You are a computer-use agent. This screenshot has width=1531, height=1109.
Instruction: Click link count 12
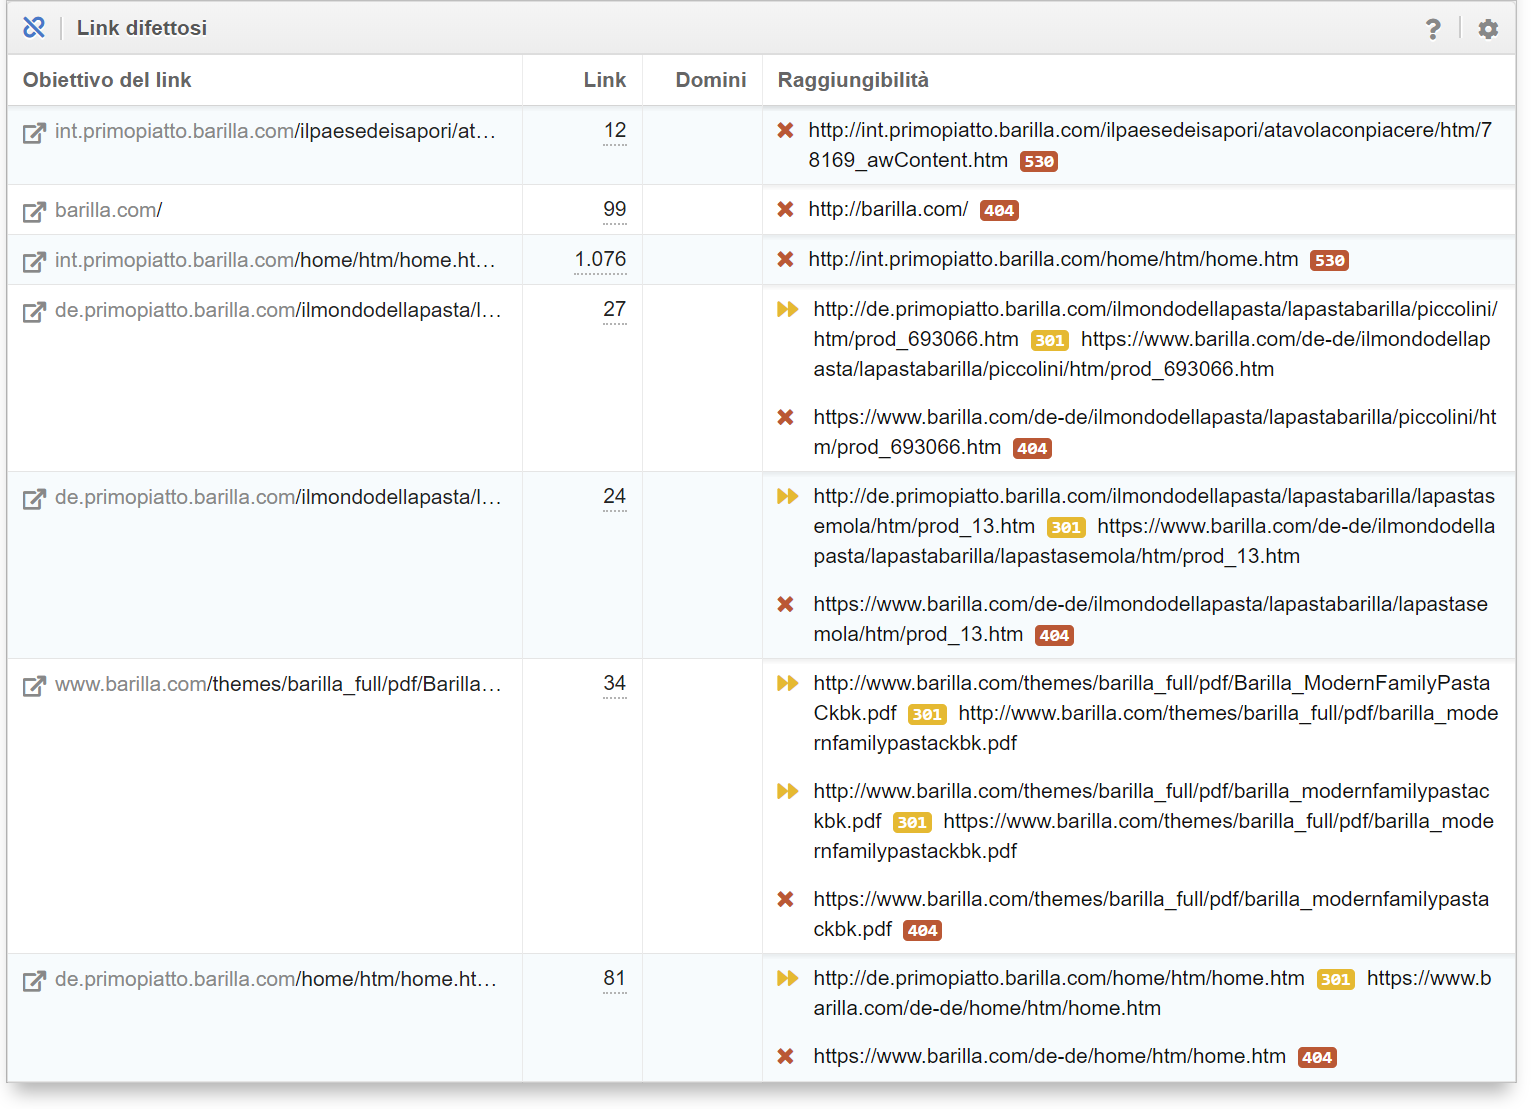(x=615, y=131)
